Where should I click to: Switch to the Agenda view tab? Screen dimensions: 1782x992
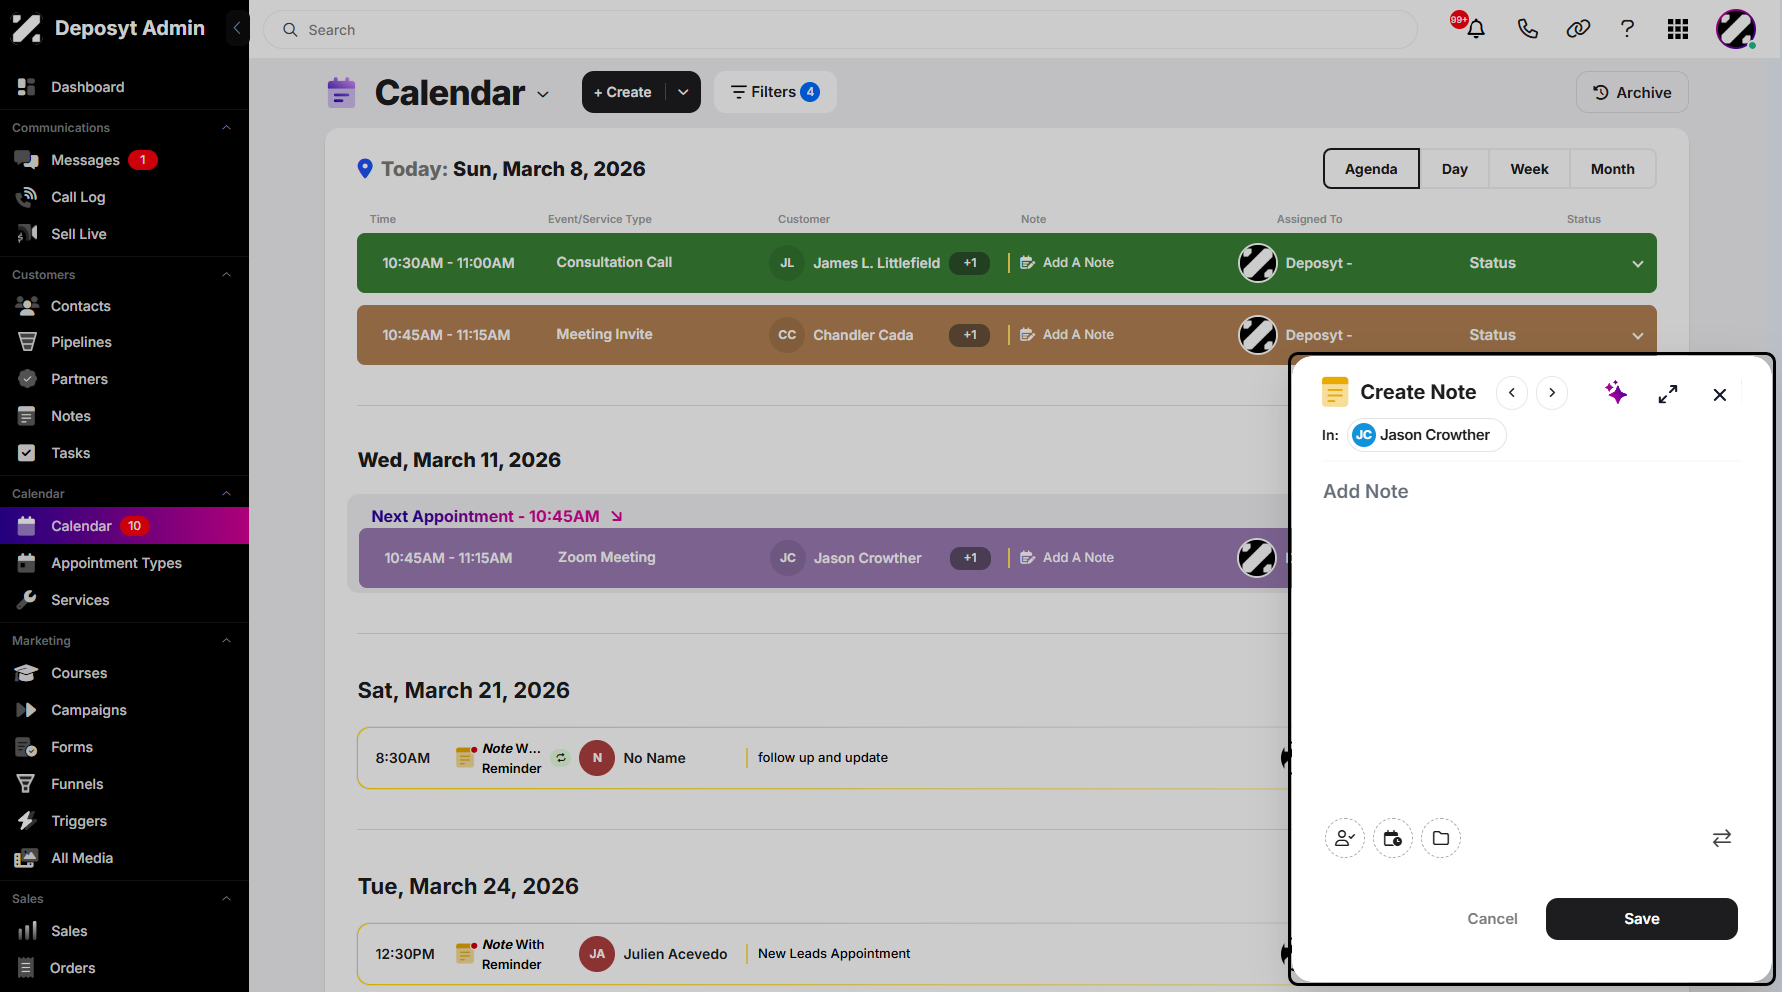[x=1371, y=169]
